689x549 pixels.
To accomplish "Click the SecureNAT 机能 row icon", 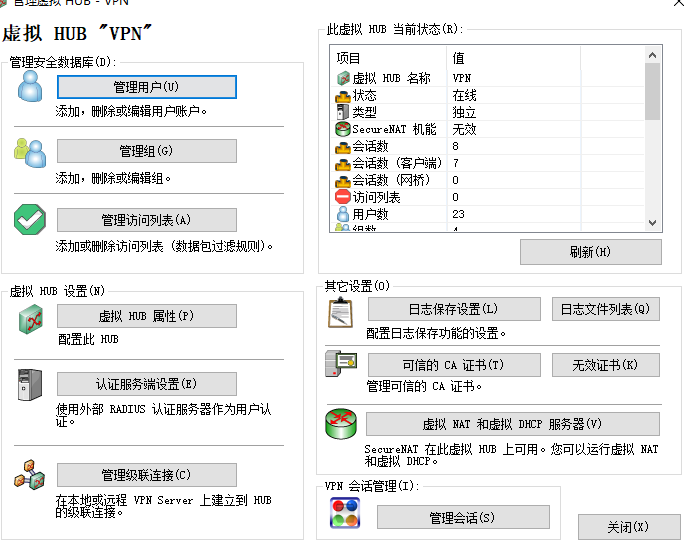I will pos(343,129).
